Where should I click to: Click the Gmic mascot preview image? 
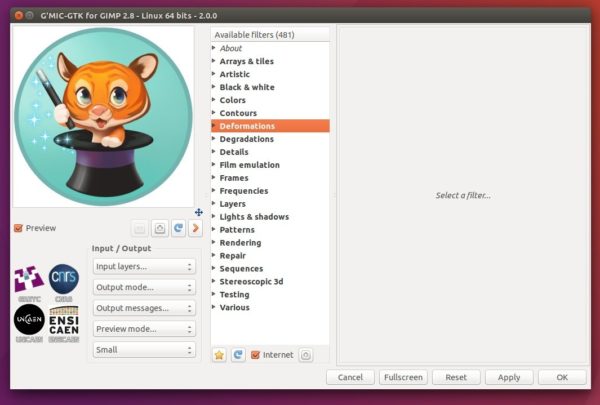coord(103,117)
